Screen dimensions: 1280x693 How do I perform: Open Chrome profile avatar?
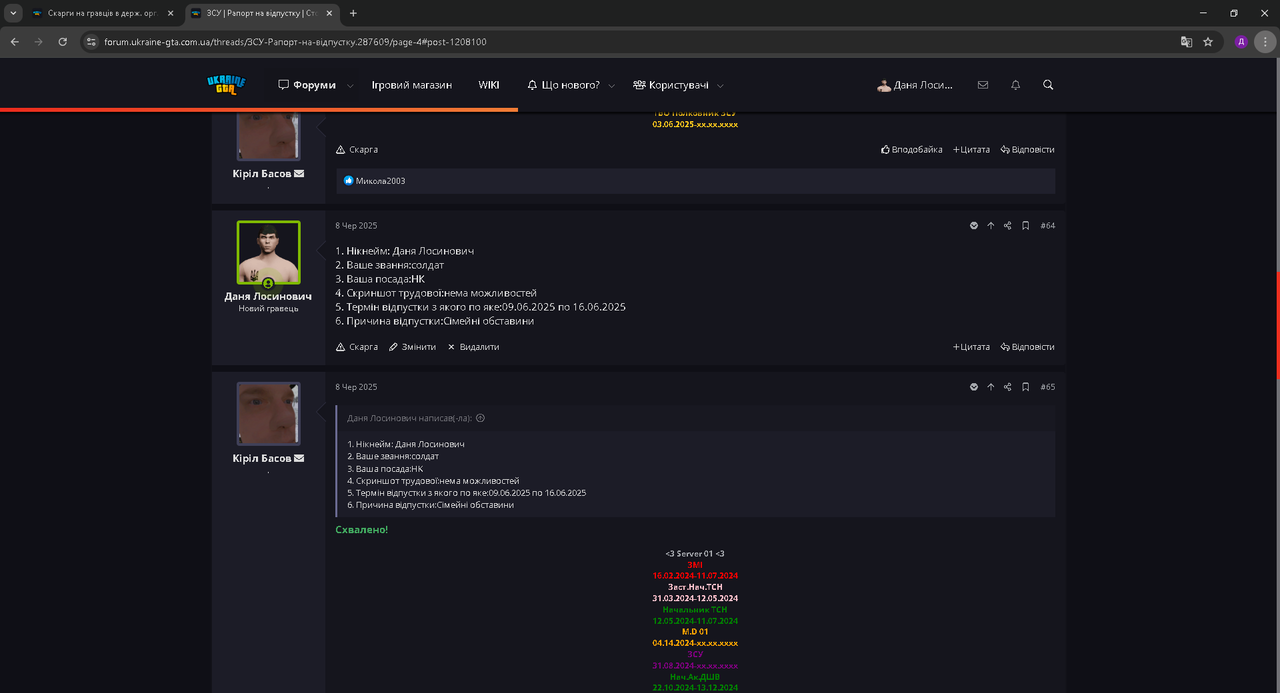click(x=1241, y=42)
